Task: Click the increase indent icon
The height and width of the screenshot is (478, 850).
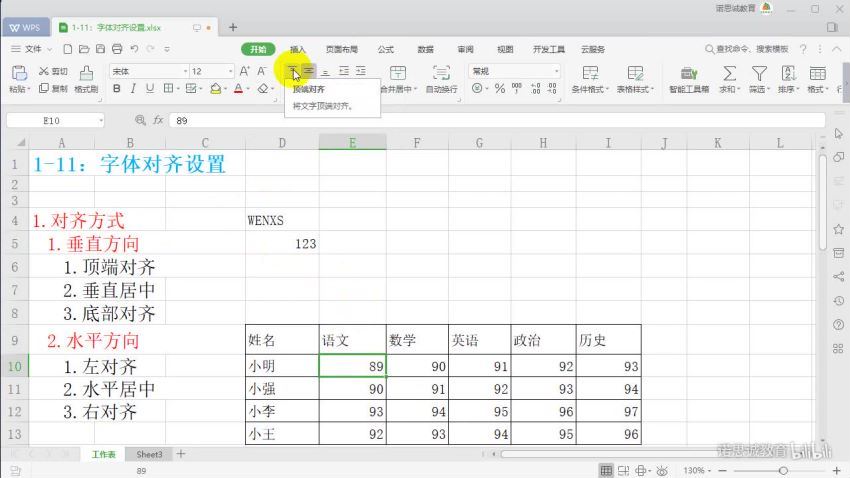Action: coord(360,71)
